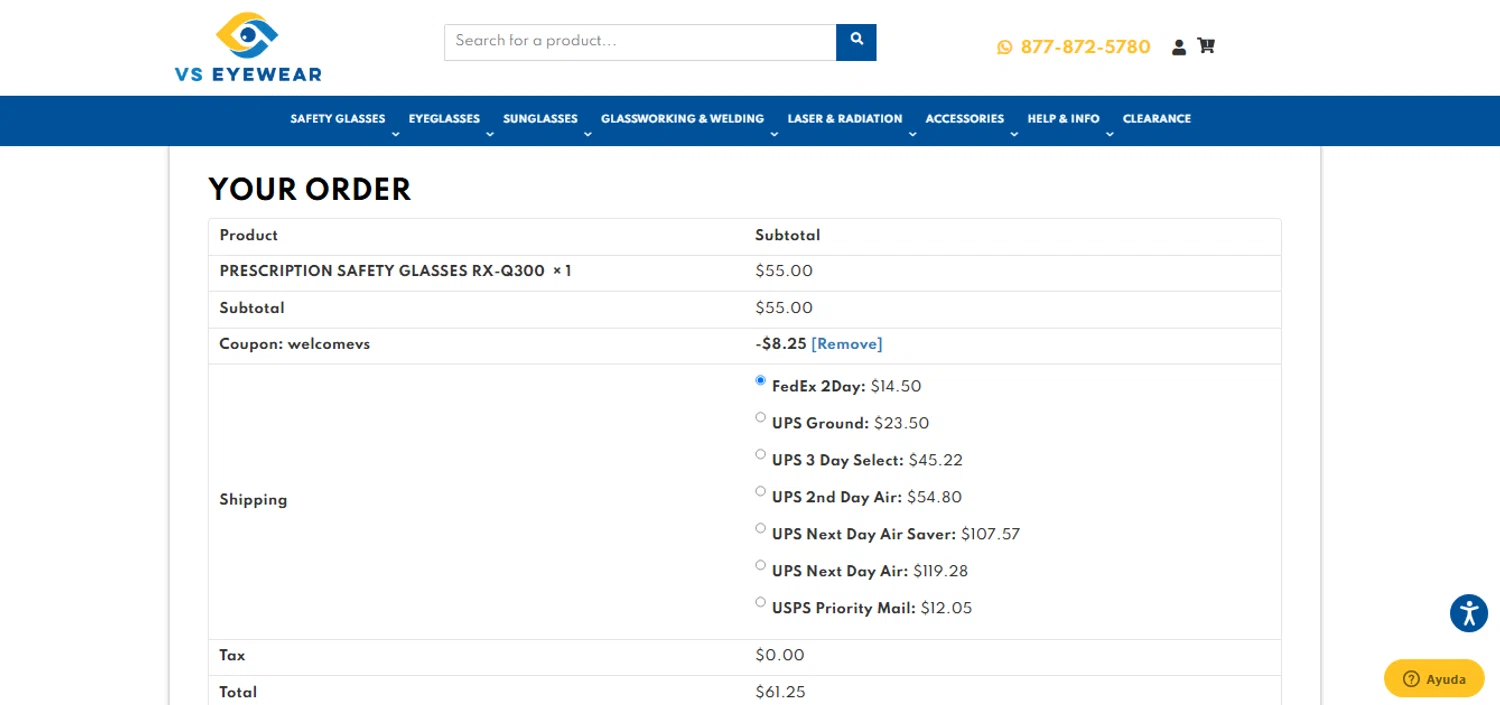Open Sunglasses menu item
1500x705 pixels.
(x=540, y=119)
